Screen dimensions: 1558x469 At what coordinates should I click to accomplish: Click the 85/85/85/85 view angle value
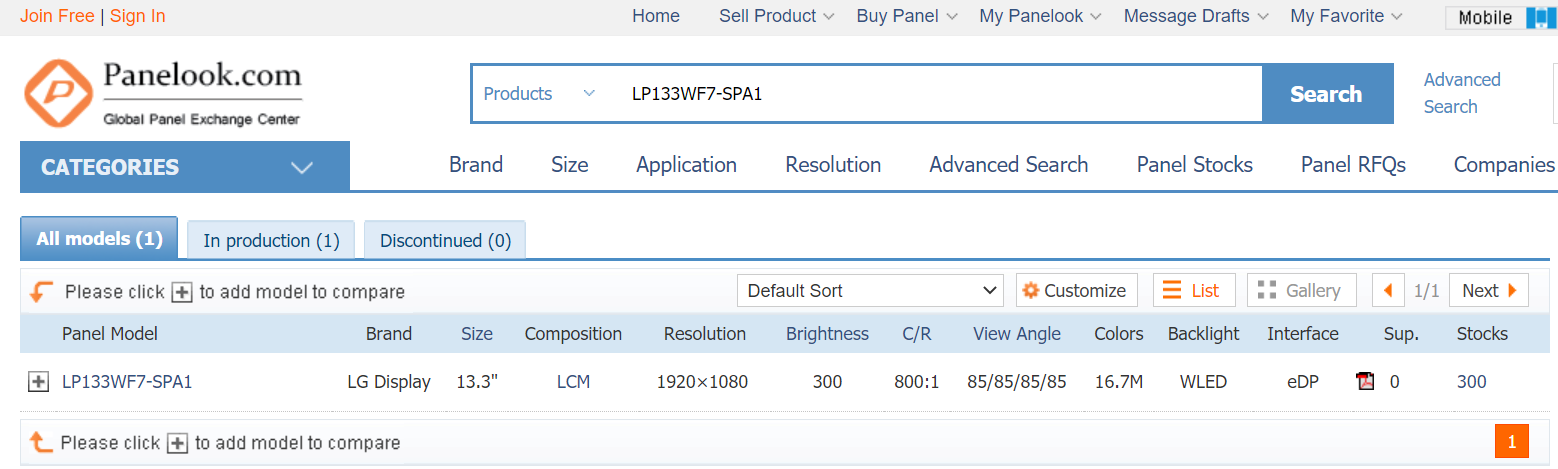pos(1017,381)
